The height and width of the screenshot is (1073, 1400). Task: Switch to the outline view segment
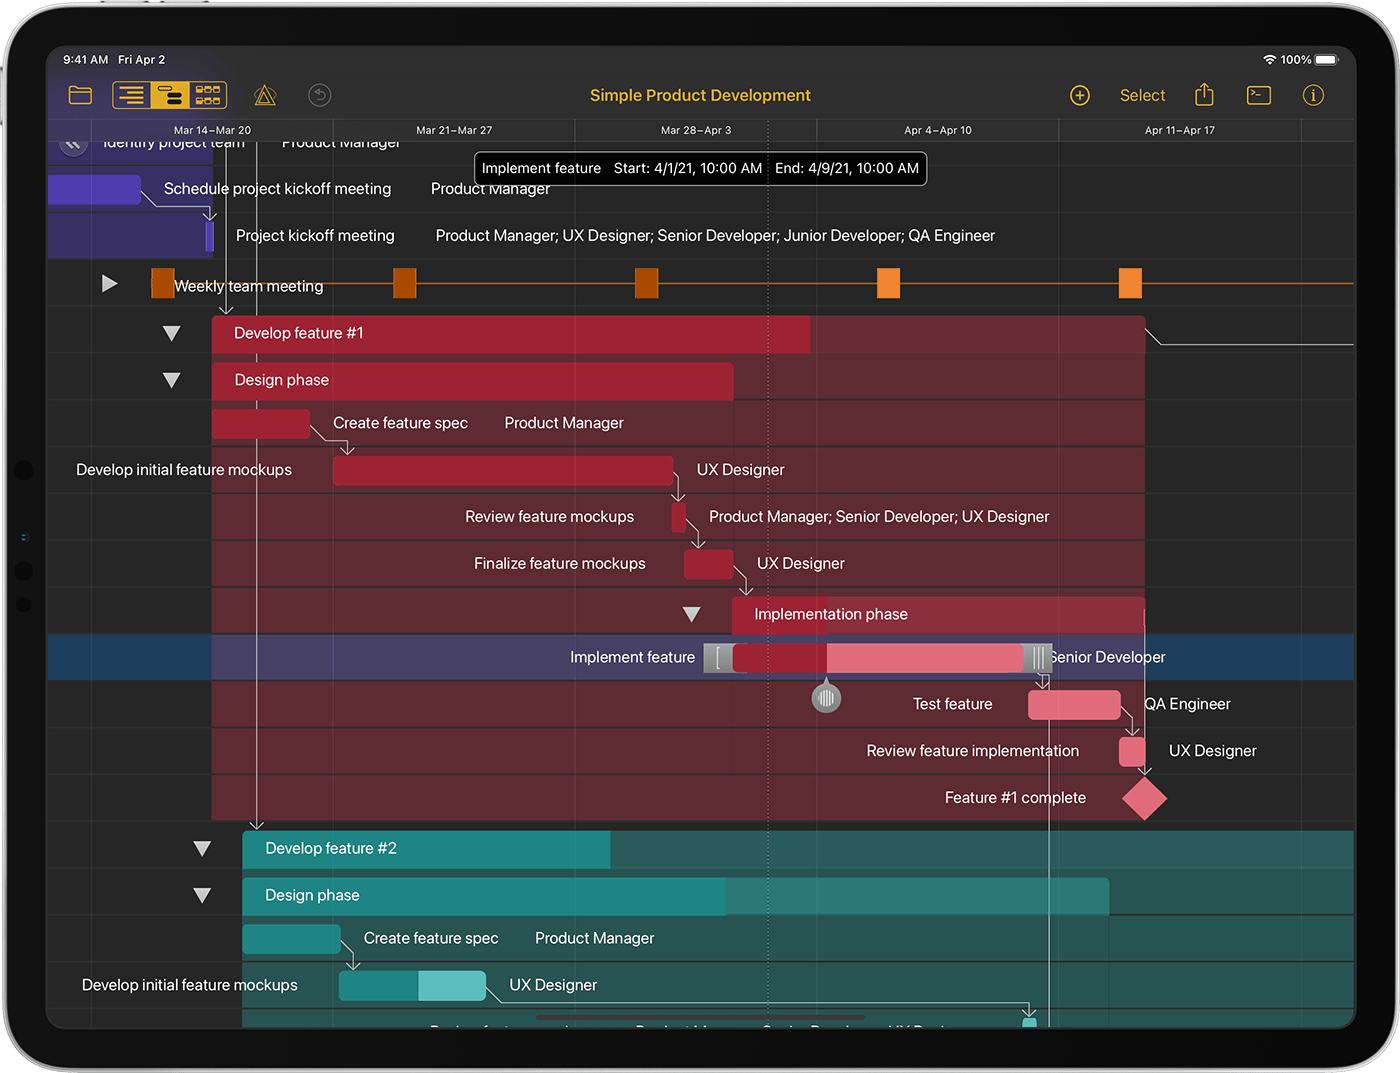(x=130, y=94)
